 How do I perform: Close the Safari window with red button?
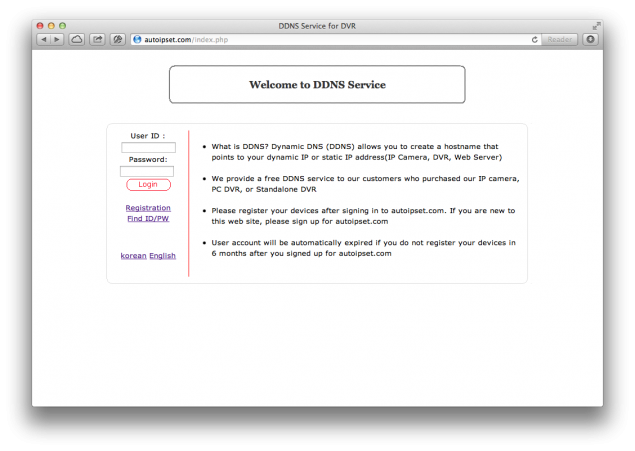pos(40,26)
